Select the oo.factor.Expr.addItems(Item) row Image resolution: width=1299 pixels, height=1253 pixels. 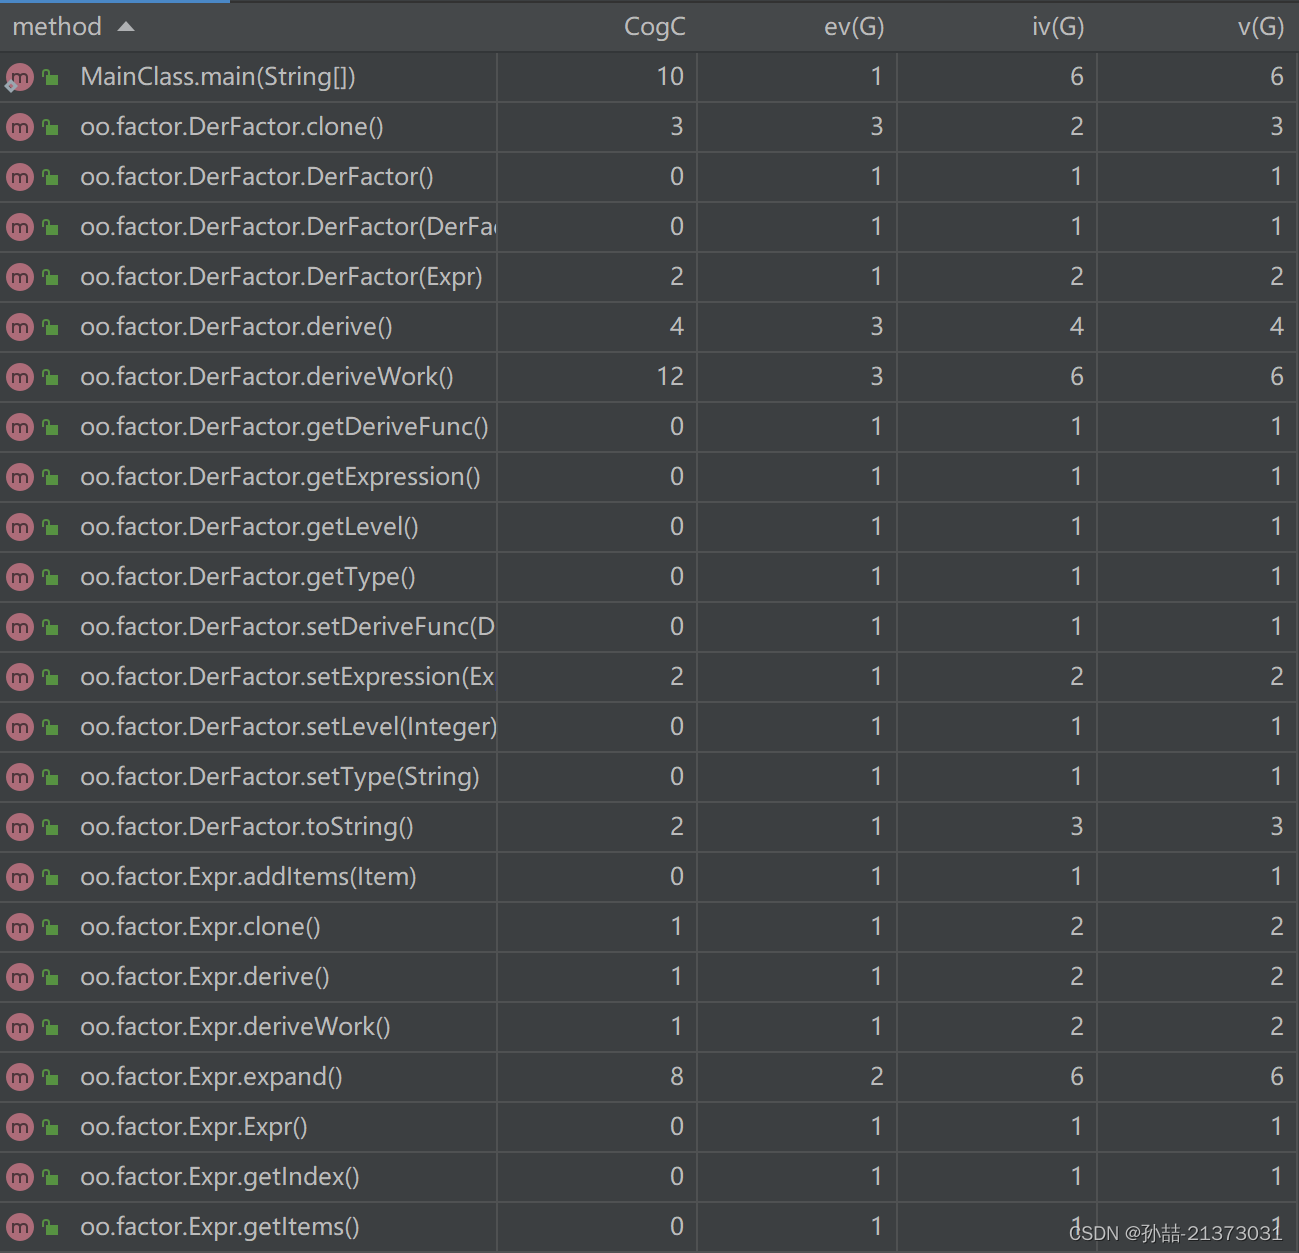pyautogui.click(x=649, y=877)
